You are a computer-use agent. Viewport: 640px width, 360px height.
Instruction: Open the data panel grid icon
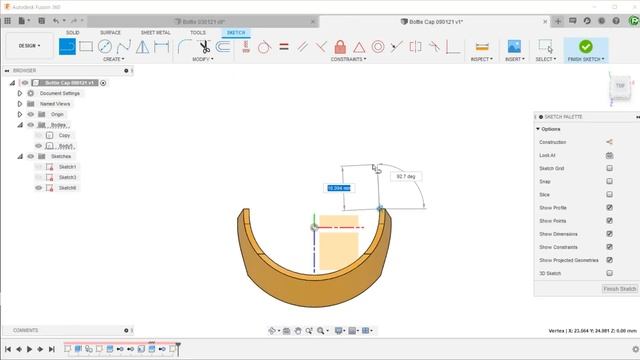coord(8,21)
